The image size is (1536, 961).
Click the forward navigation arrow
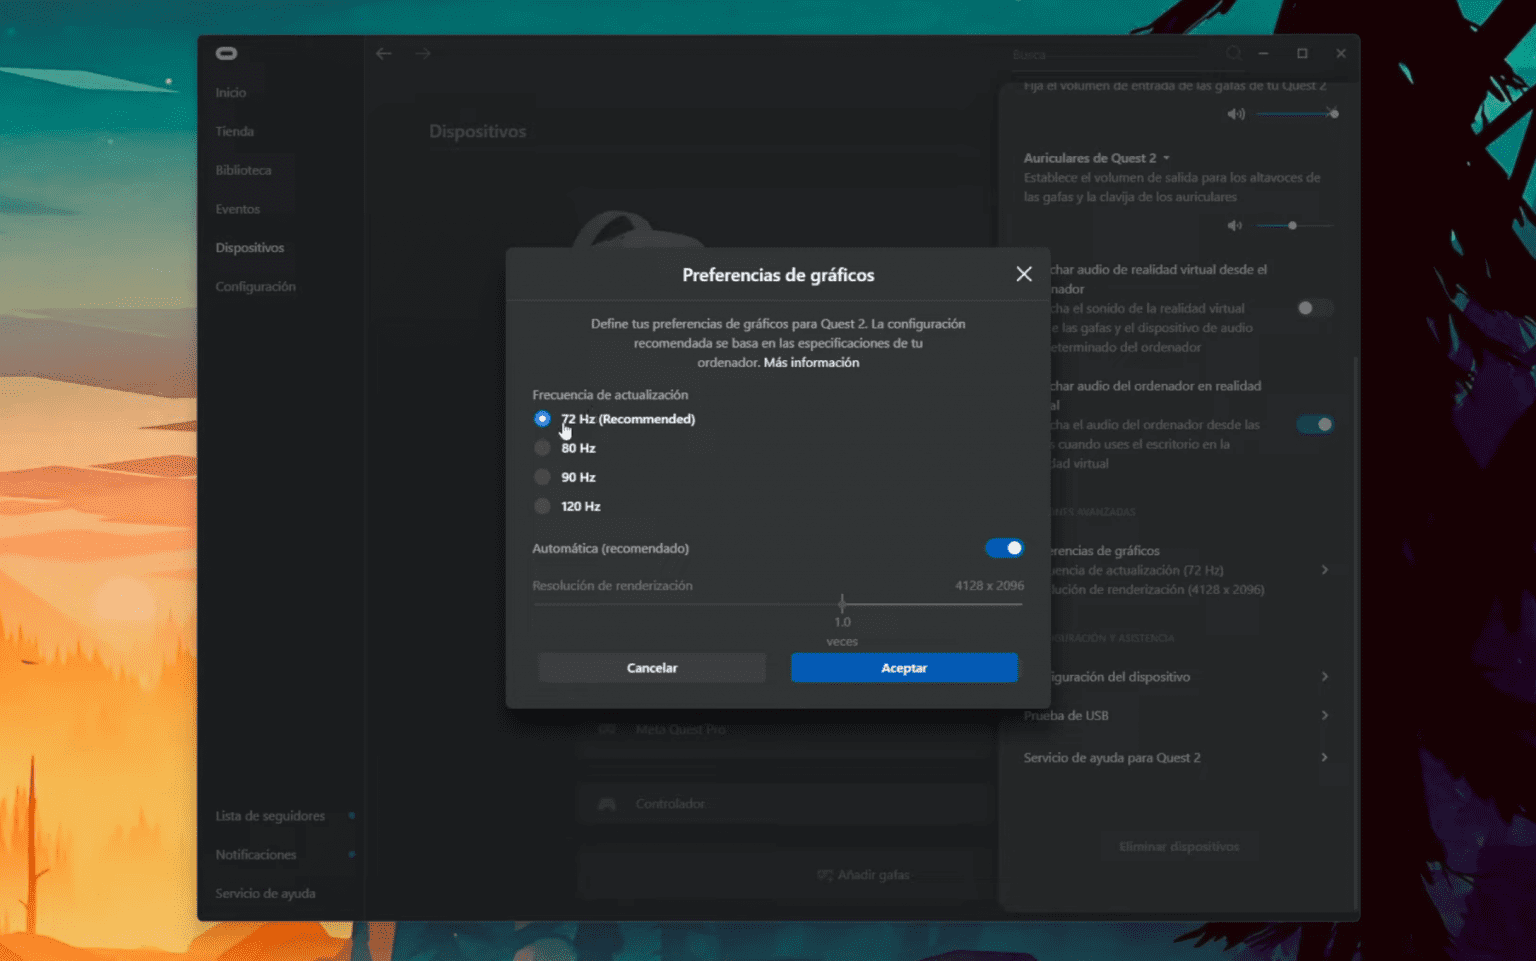pos(422,53)
